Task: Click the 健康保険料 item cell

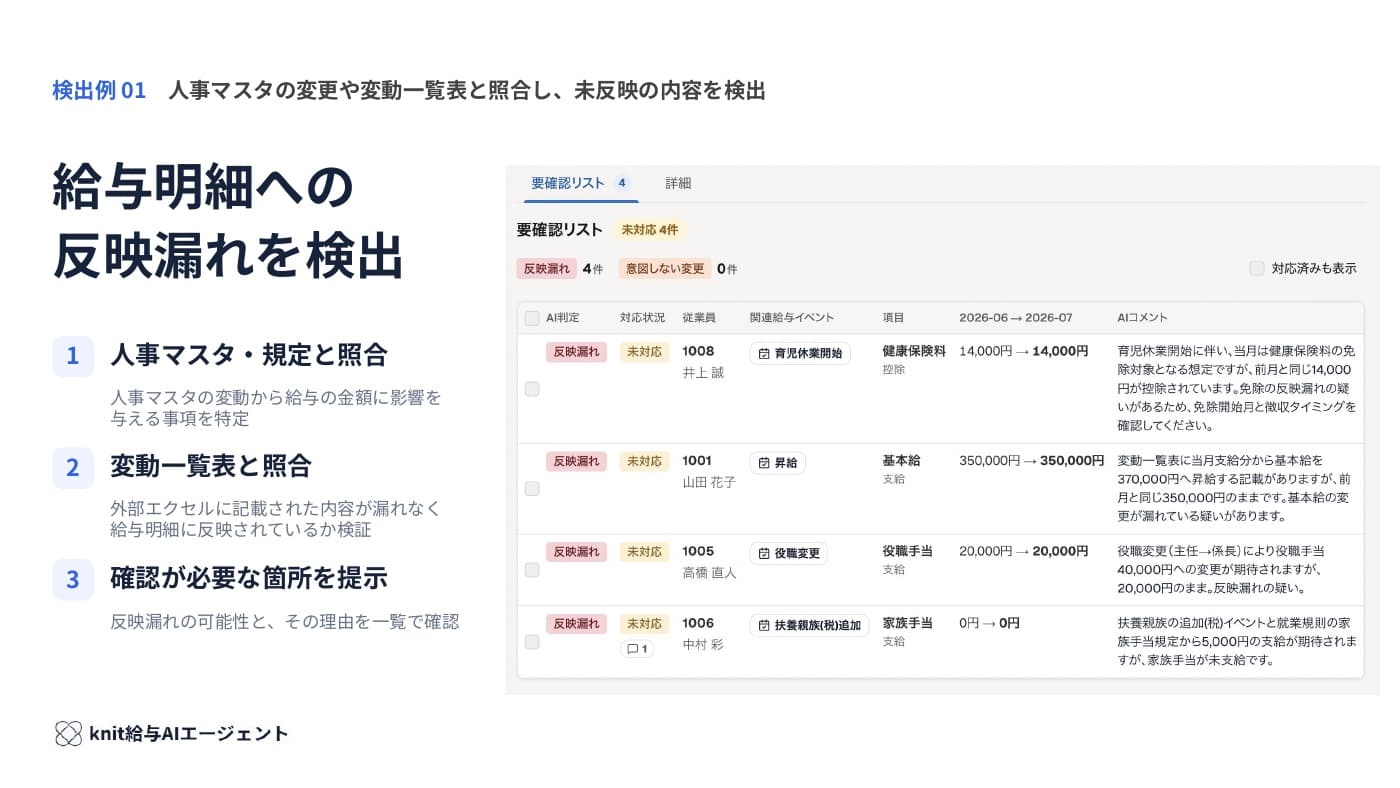Action: coord(914,351)
